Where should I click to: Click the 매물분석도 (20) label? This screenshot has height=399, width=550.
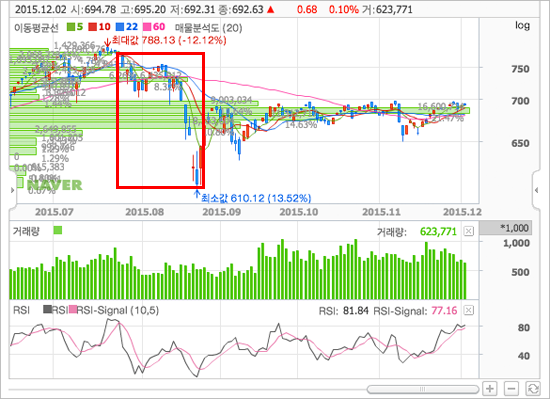pos(209,27)
